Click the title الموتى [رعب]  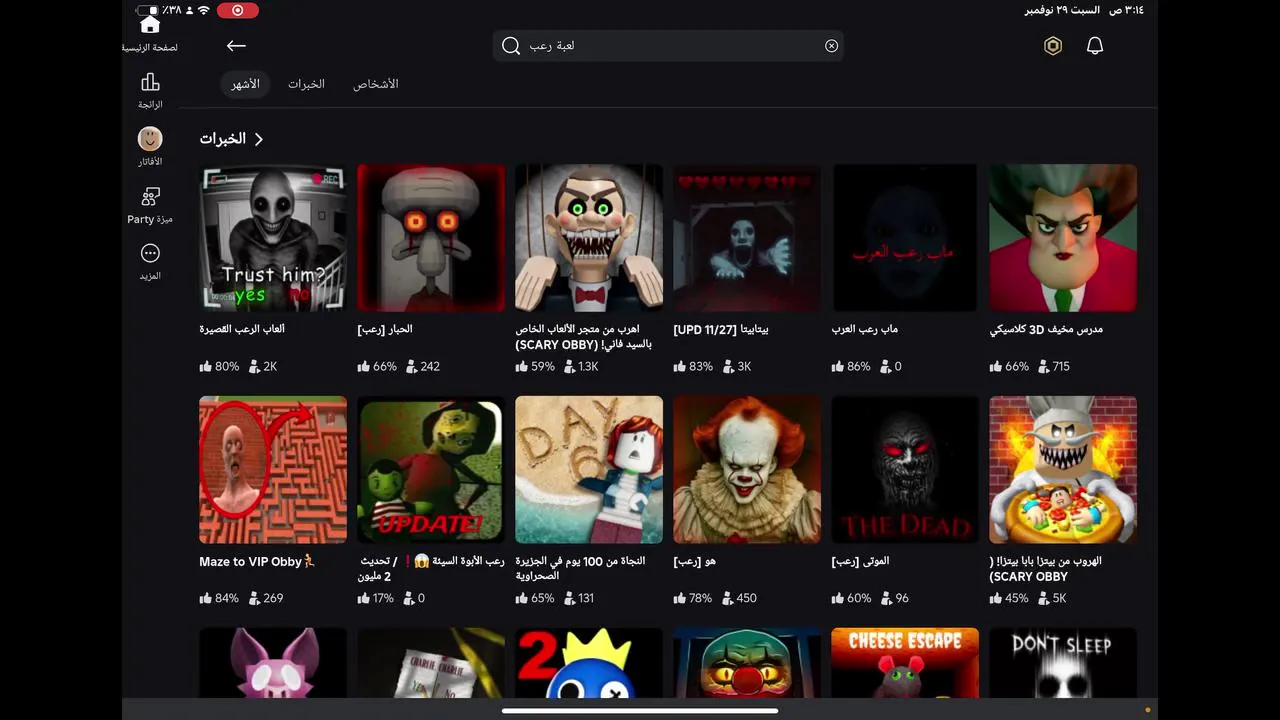(860, 561)
